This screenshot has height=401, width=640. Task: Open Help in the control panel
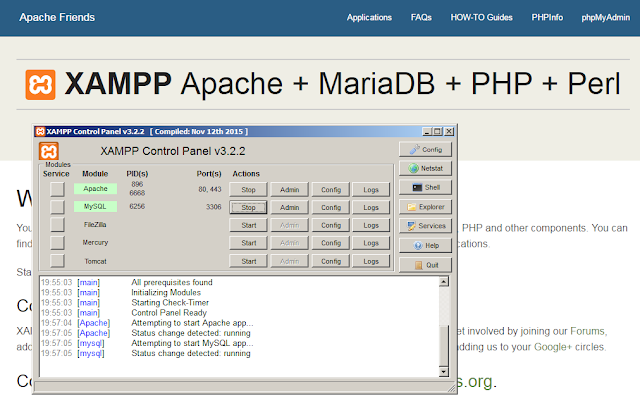pos(425,245)
